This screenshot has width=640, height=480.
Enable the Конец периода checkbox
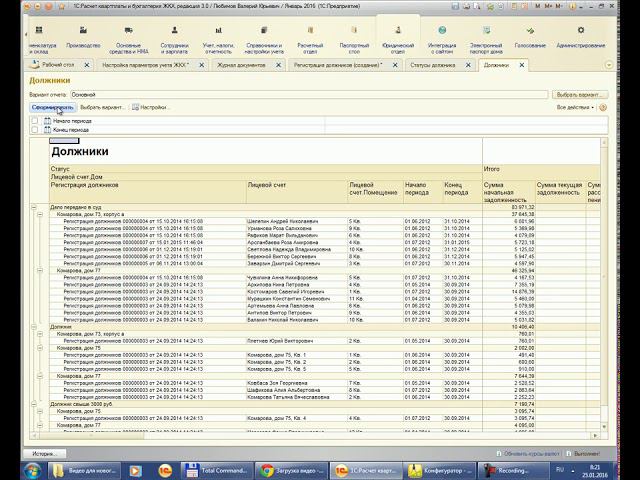(36, 130)
